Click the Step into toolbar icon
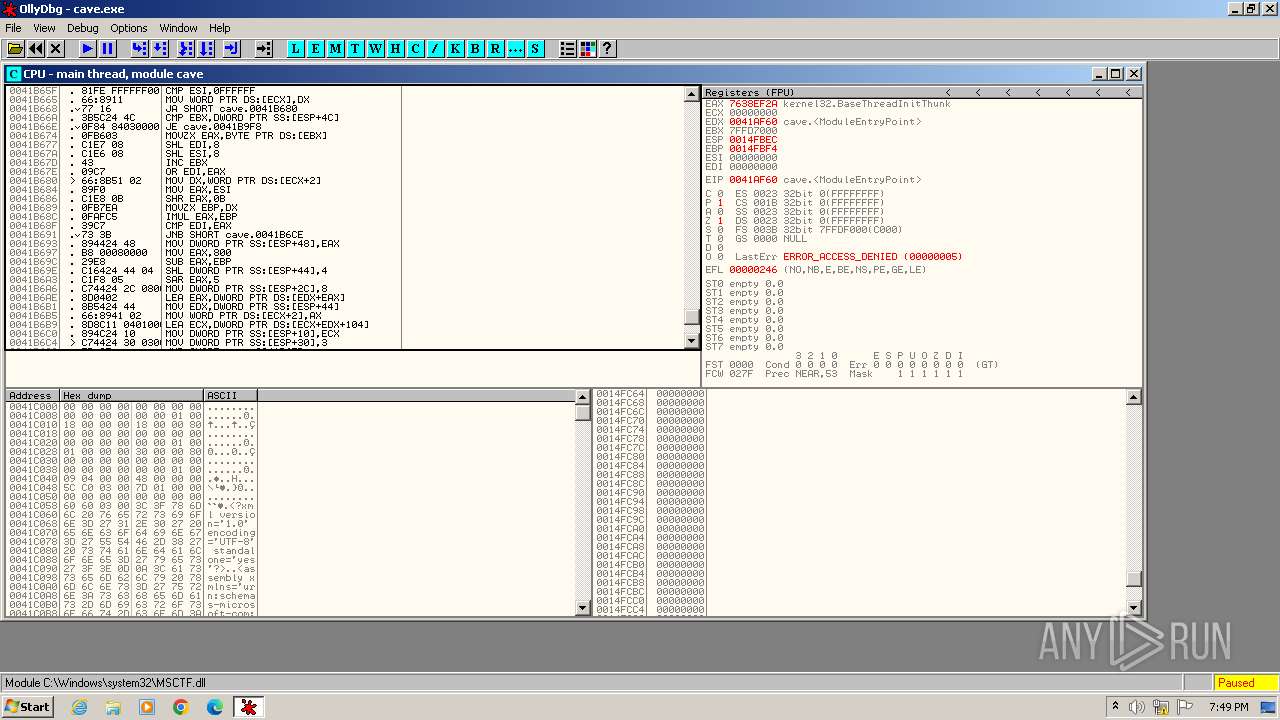Image resolution: width=1280 pixels, height=720 pixels. 139,48
